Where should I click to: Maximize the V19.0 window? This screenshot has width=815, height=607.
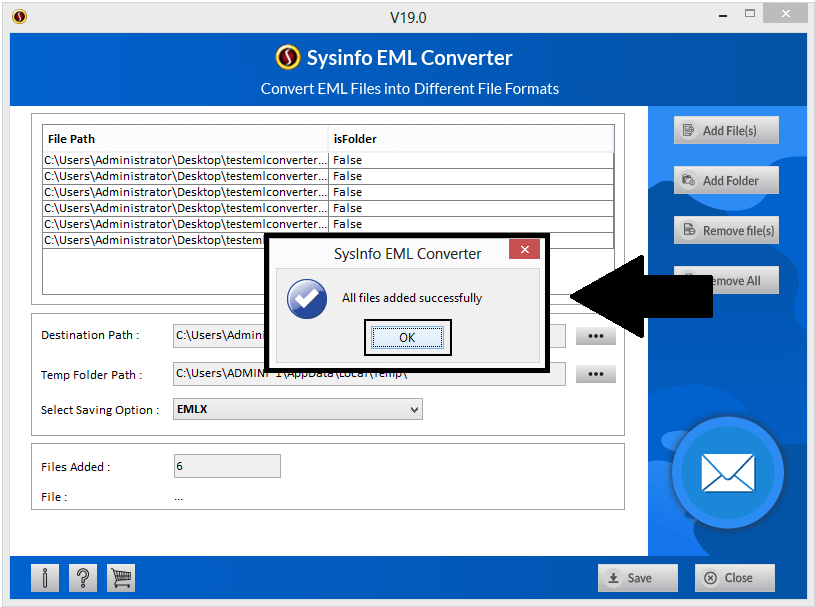point(750,14)
